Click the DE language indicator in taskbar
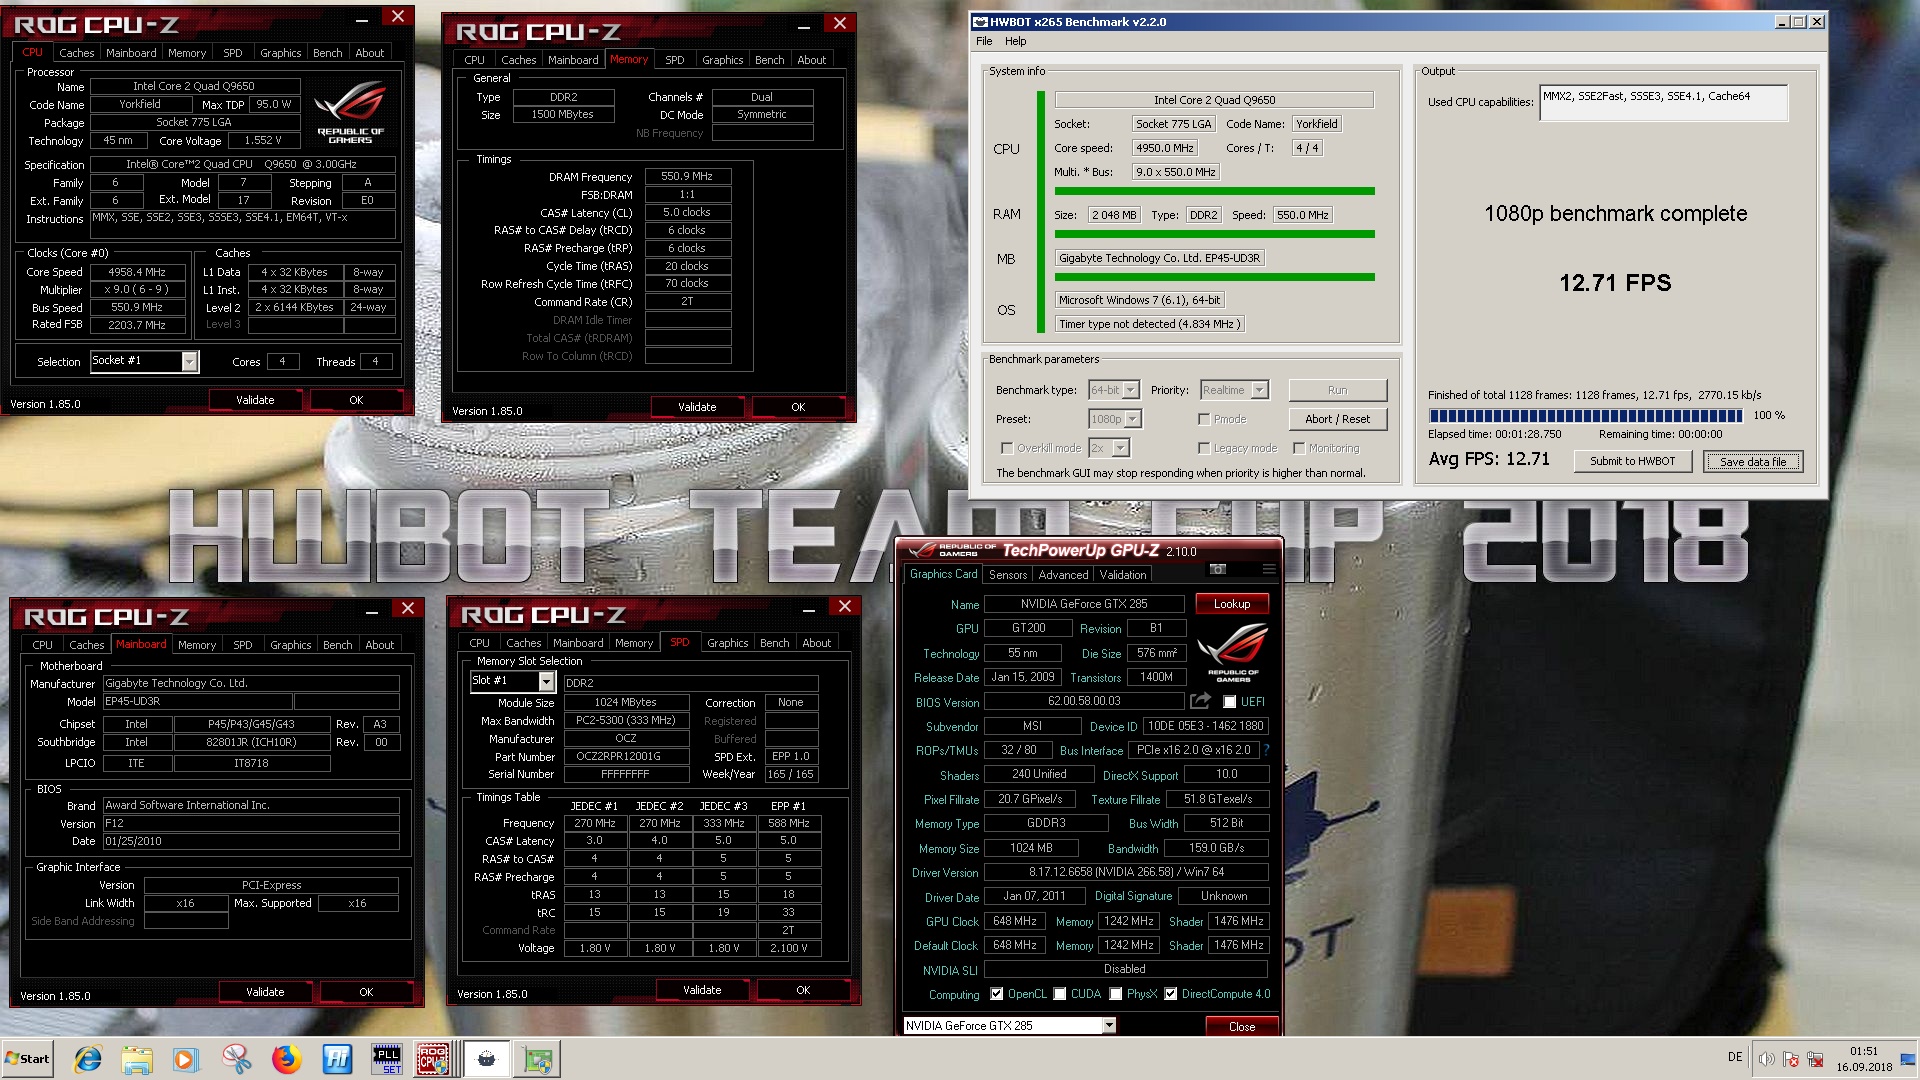This screenshot has width=1920, height=1080. pyautogui.click(x=1735, y=1057)
